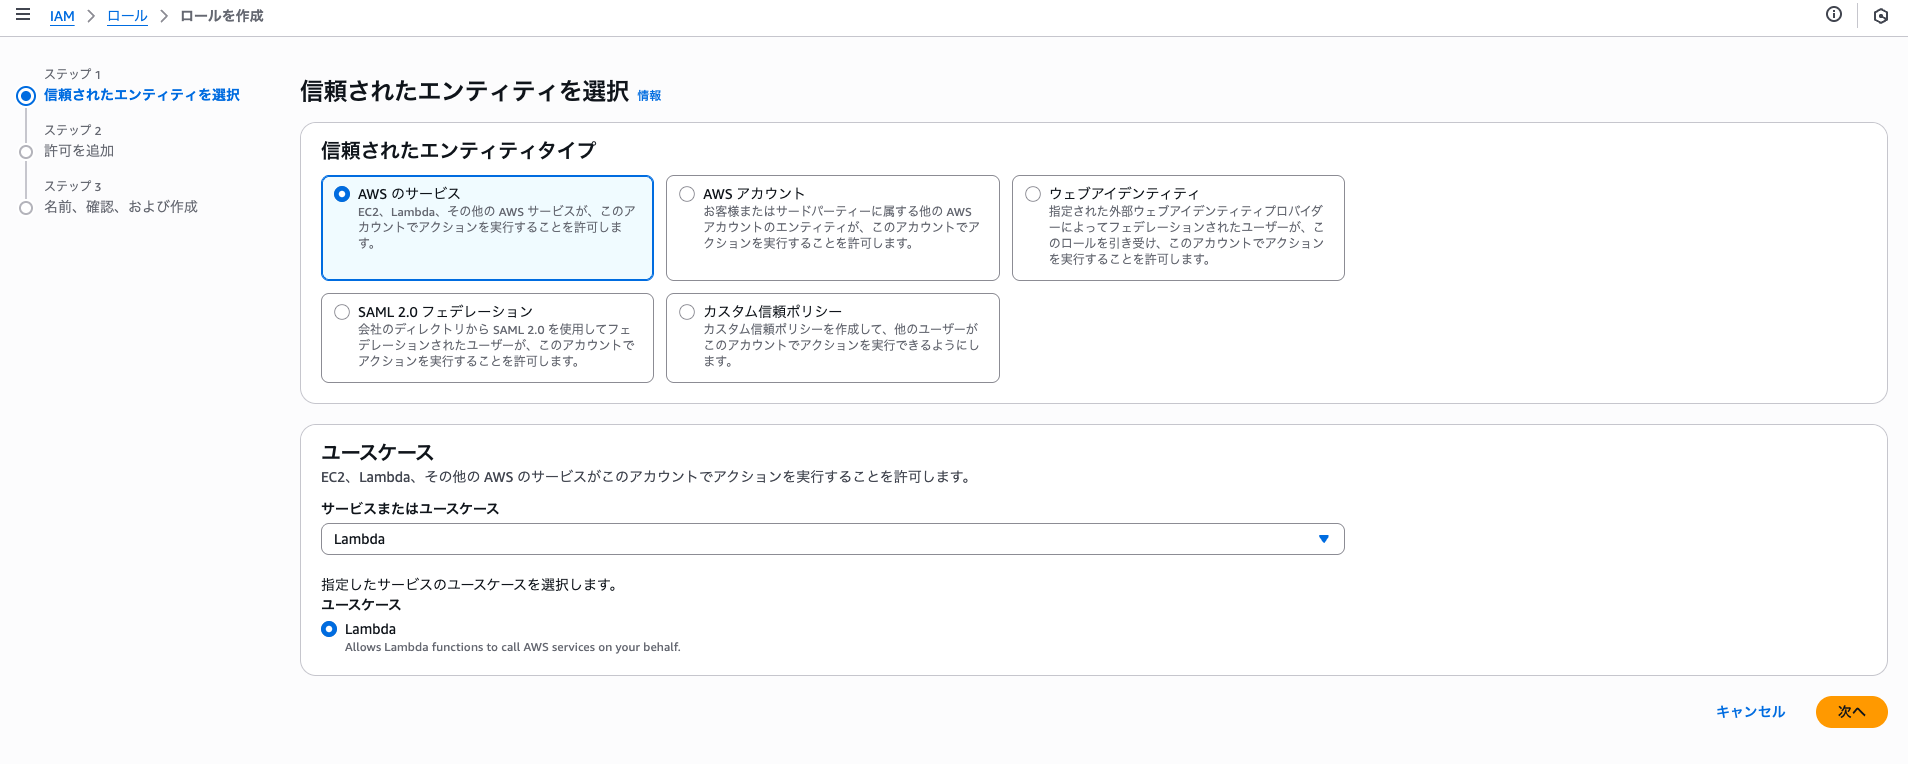Go to ロール breadcrumb link

(127, 16)
